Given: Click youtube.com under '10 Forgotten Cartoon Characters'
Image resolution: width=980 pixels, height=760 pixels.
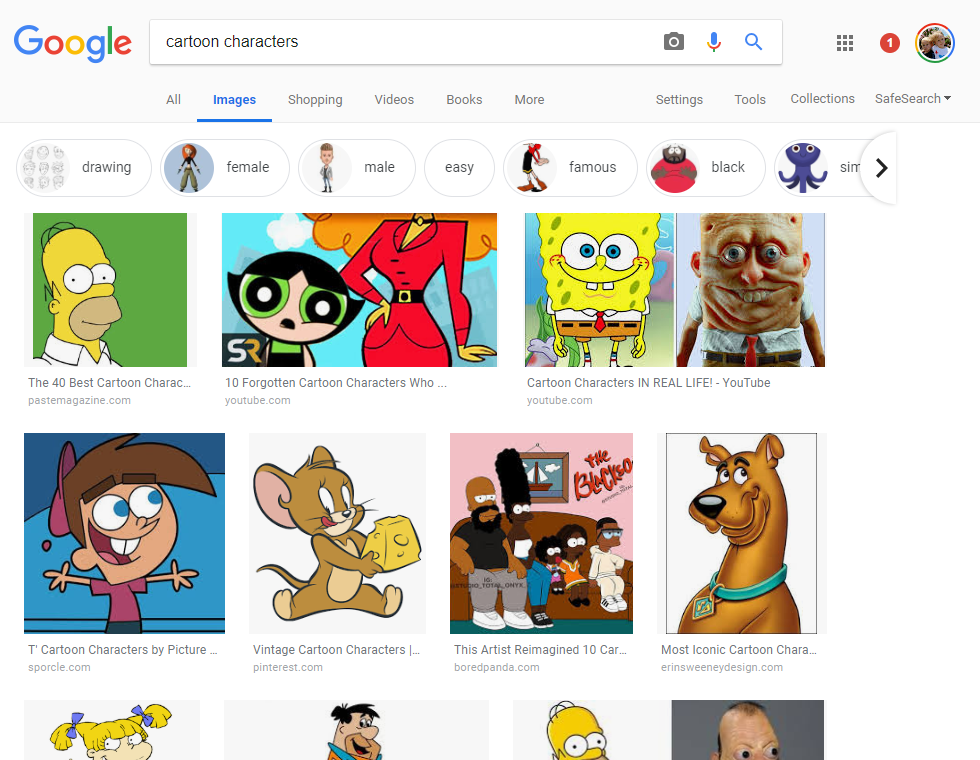Looking at the screenshot, I should point(258,400).
